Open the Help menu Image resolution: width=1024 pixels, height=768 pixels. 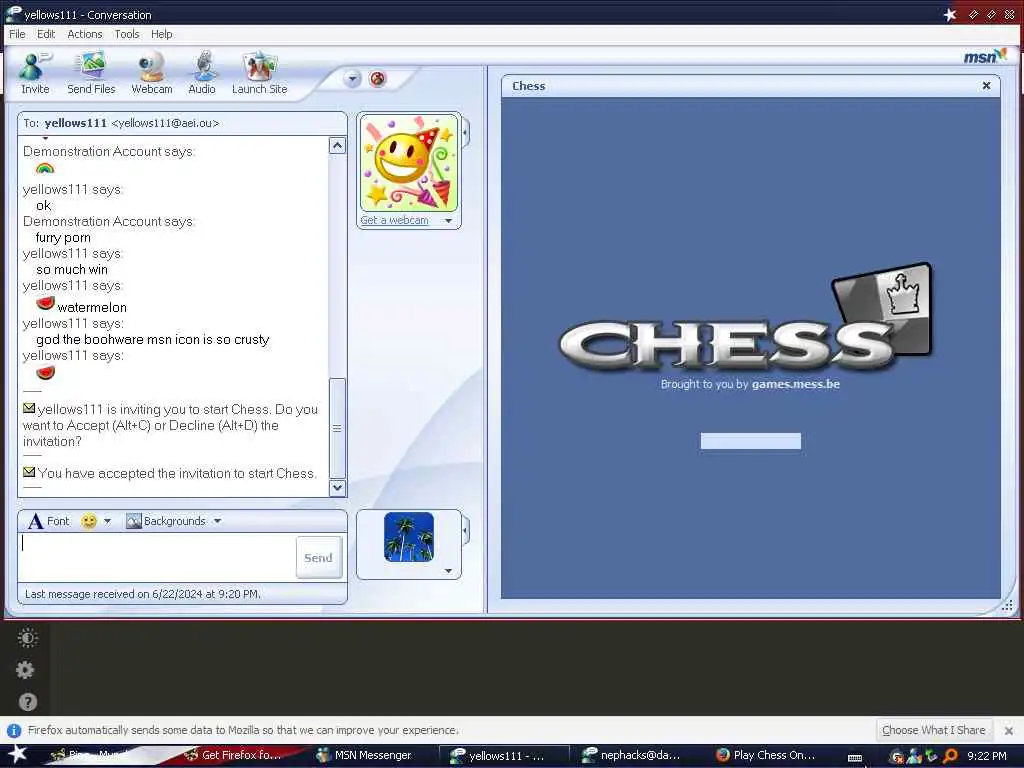(161, 34)
